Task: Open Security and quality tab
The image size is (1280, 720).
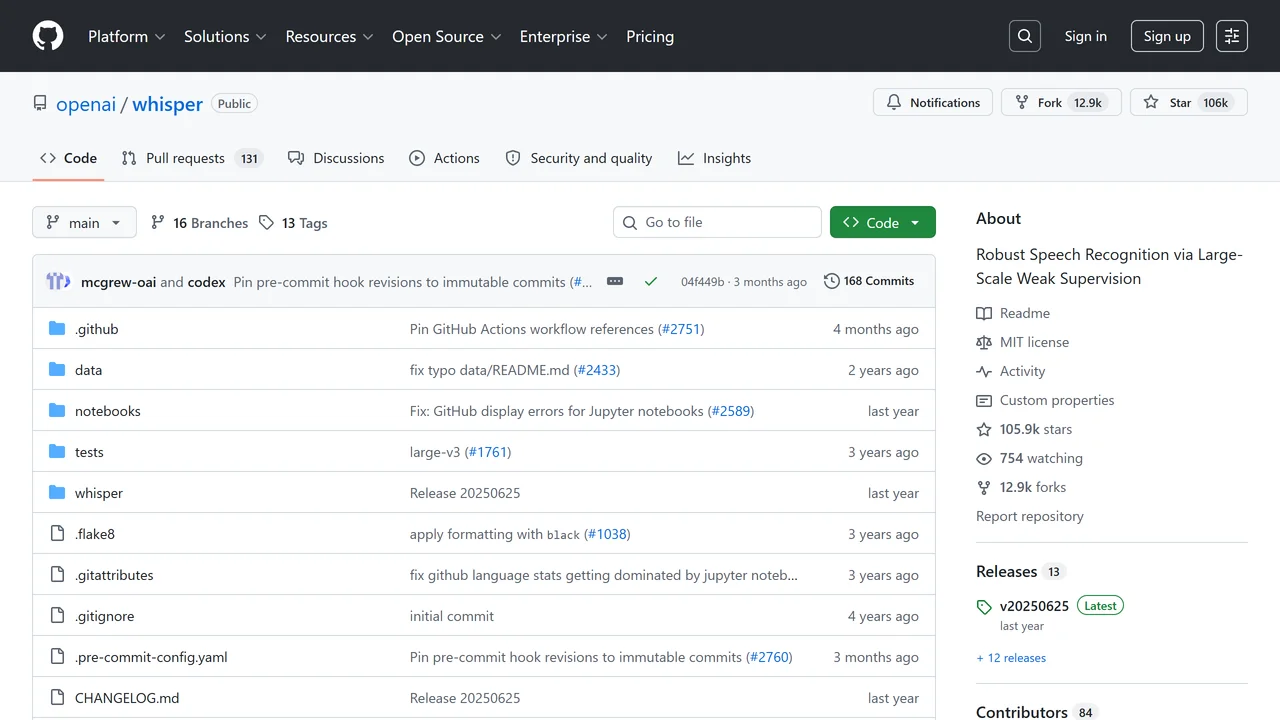Action: 578,158
